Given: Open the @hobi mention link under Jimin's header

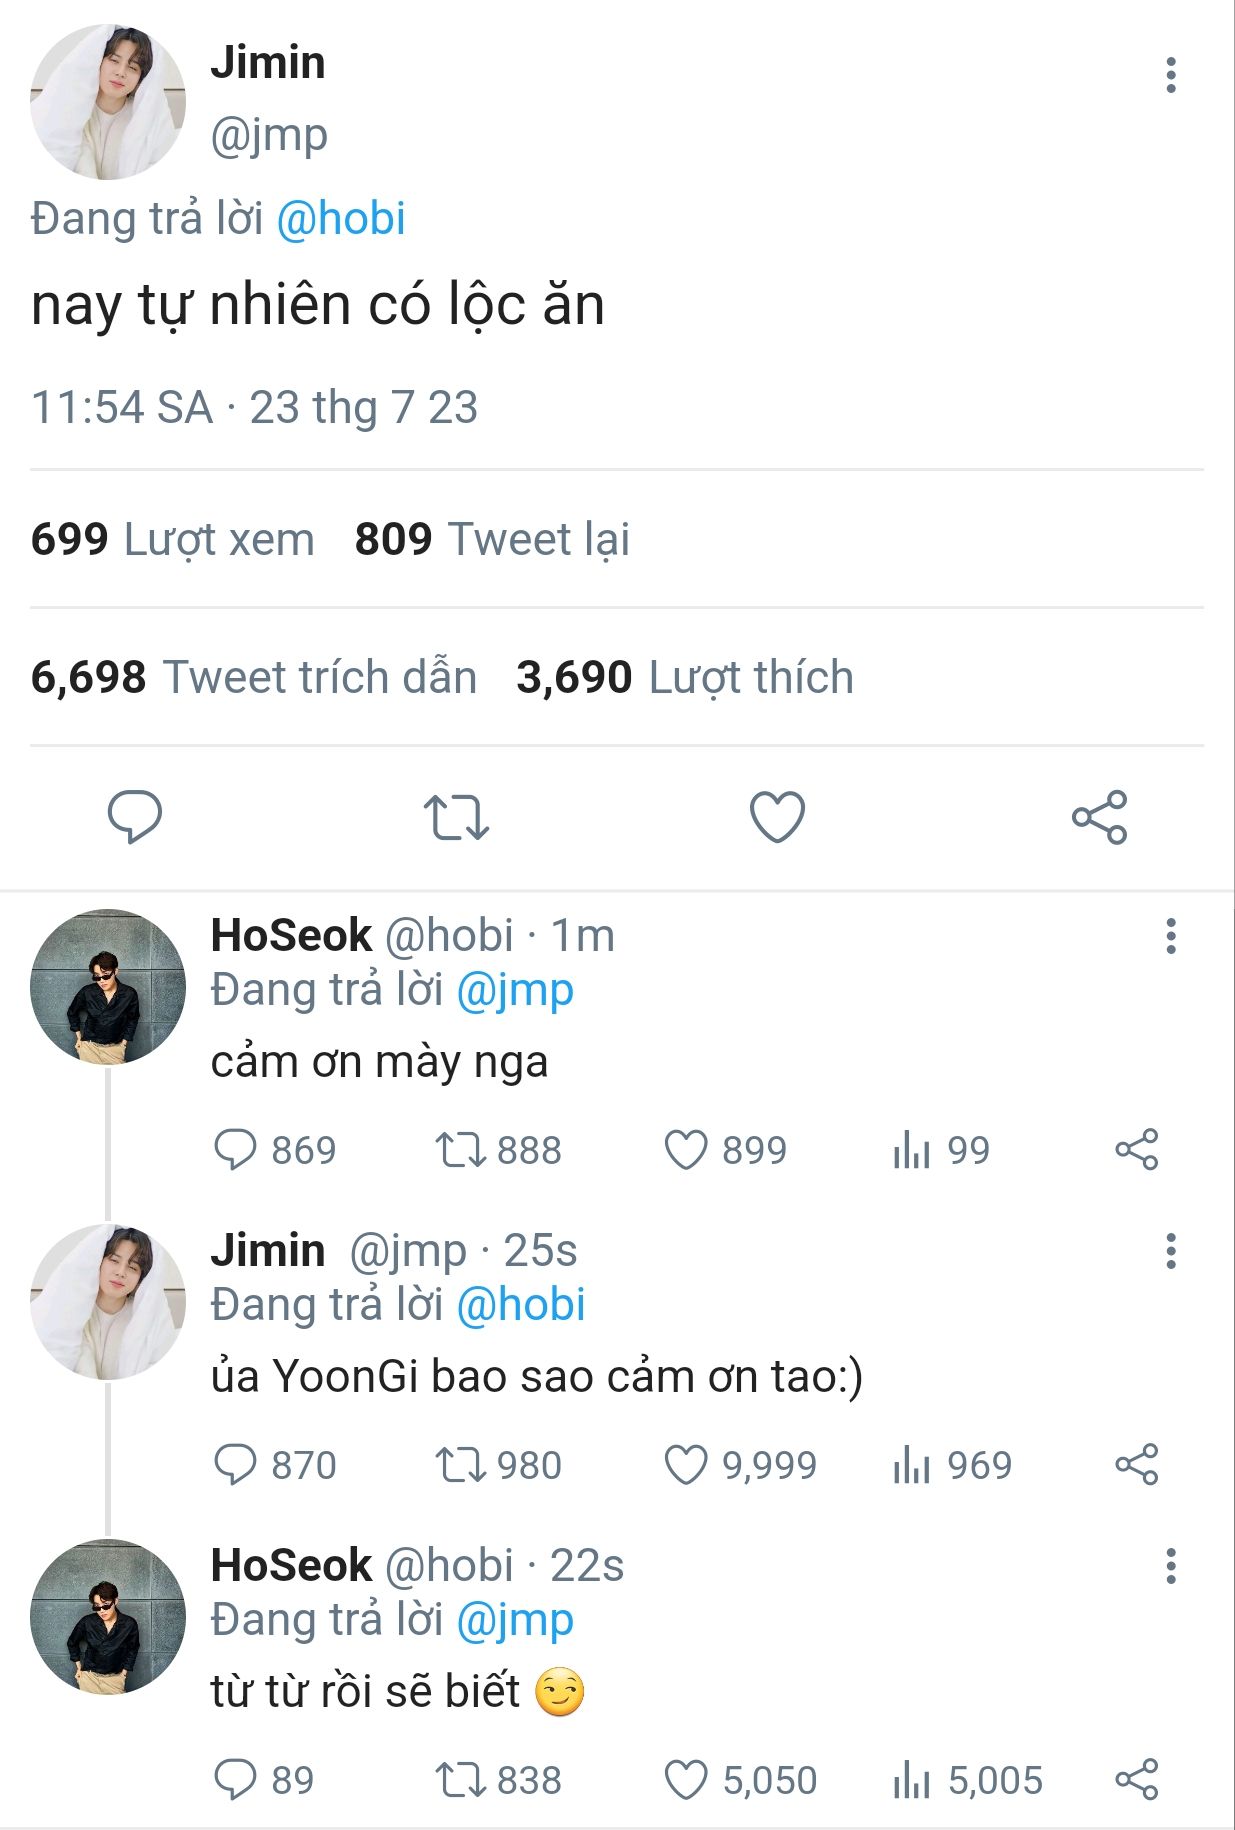Looking at the screenshot, I should (x=341, y=219).
